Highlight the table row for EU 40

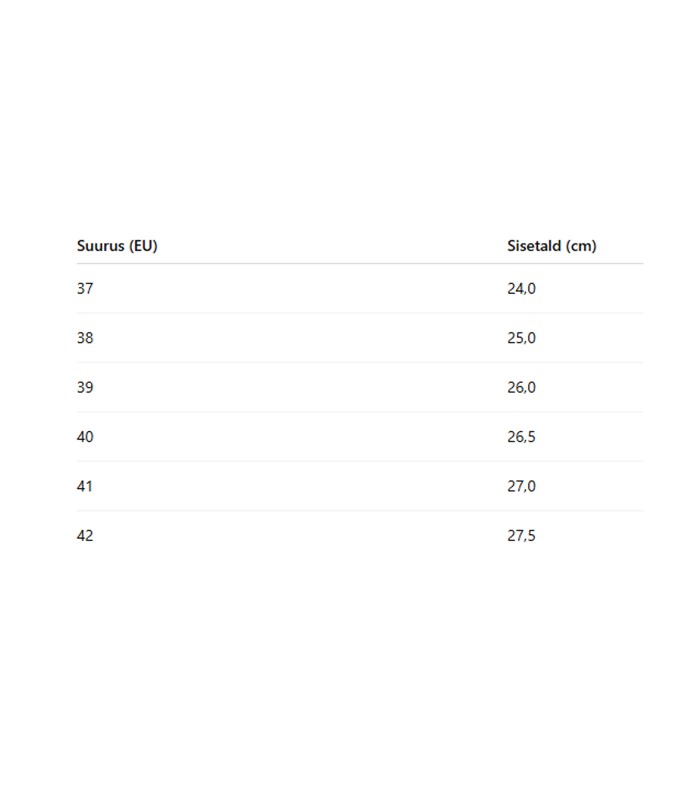tap(300, 437)
